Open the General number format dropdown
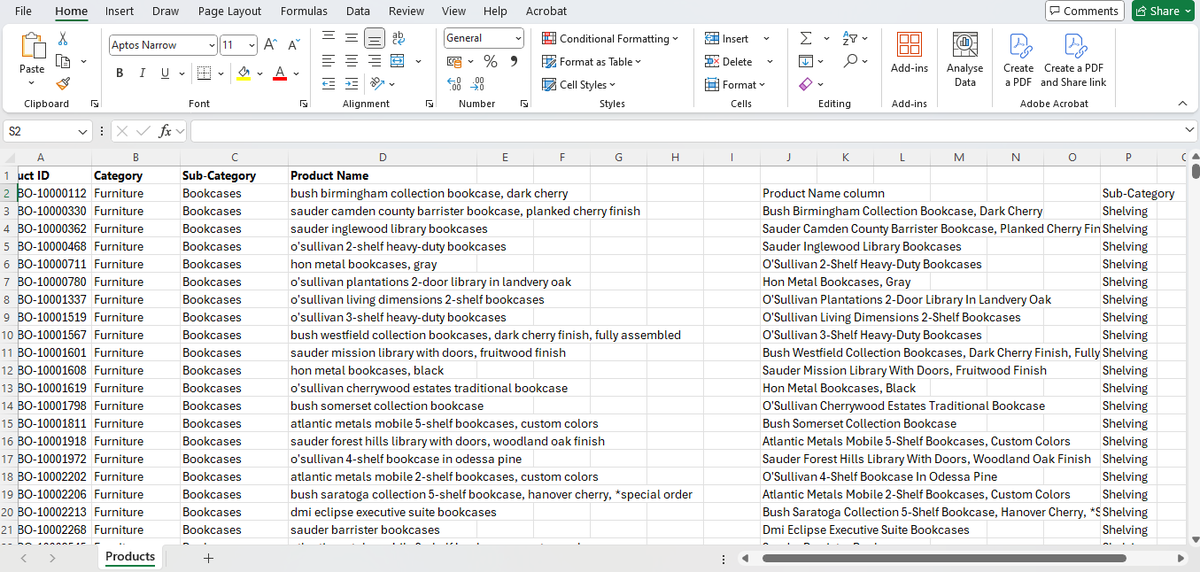This screenshot has width=1200, height=572. pos(518,38)
